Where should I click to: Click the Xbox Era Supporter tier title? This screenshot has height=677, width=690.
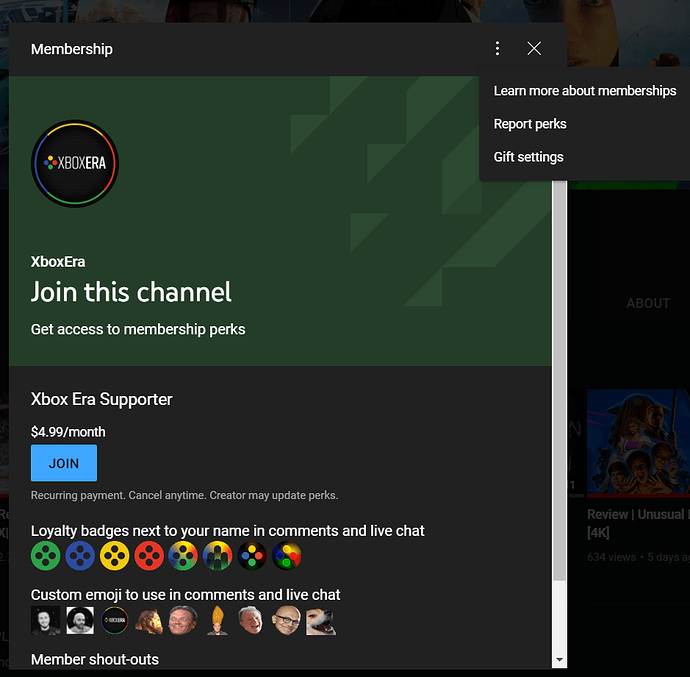(102, 399)
